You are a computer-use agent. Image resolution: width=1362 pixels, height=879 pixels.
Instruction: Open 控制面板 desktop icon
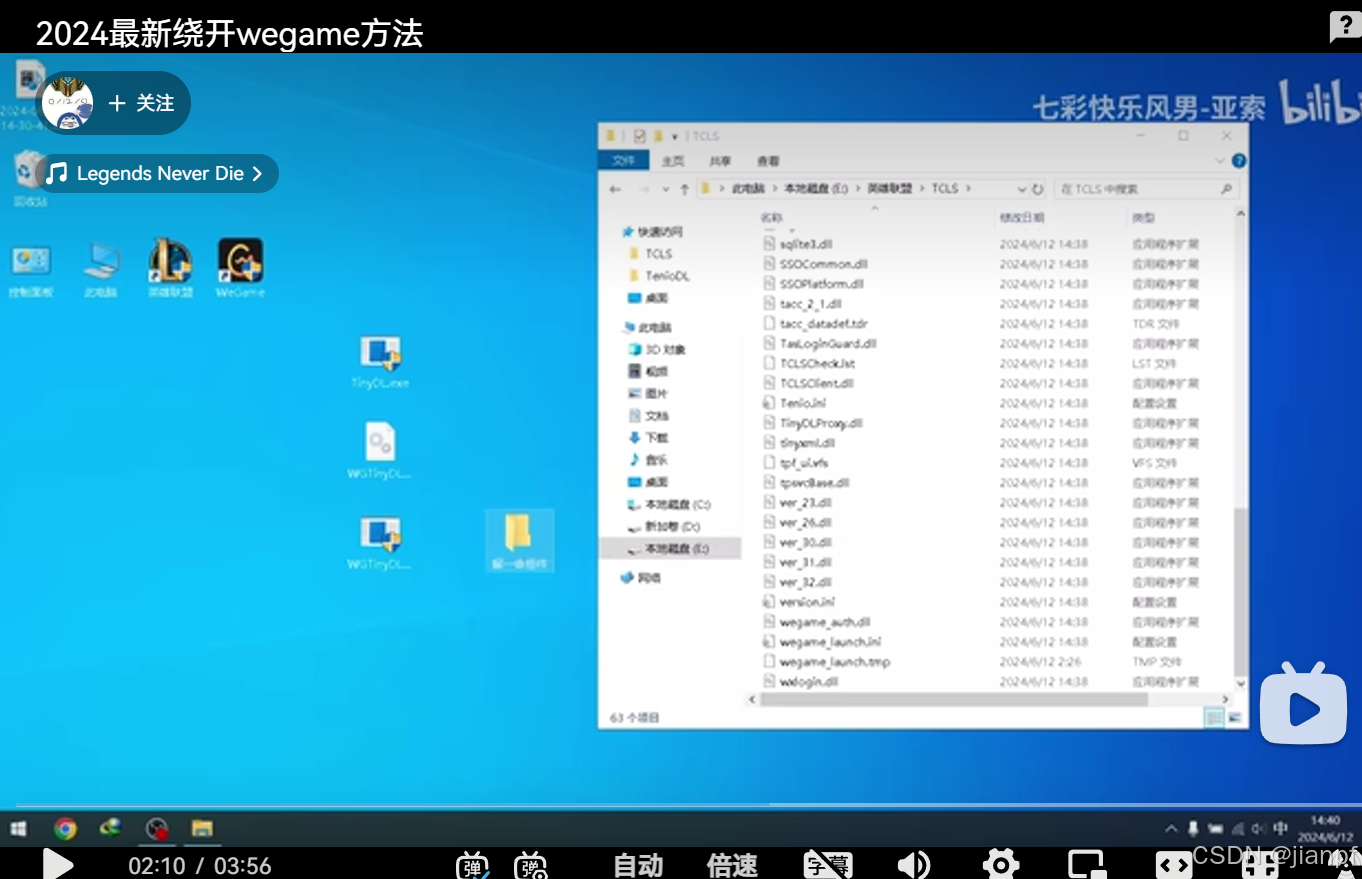(x=31, y=272)
